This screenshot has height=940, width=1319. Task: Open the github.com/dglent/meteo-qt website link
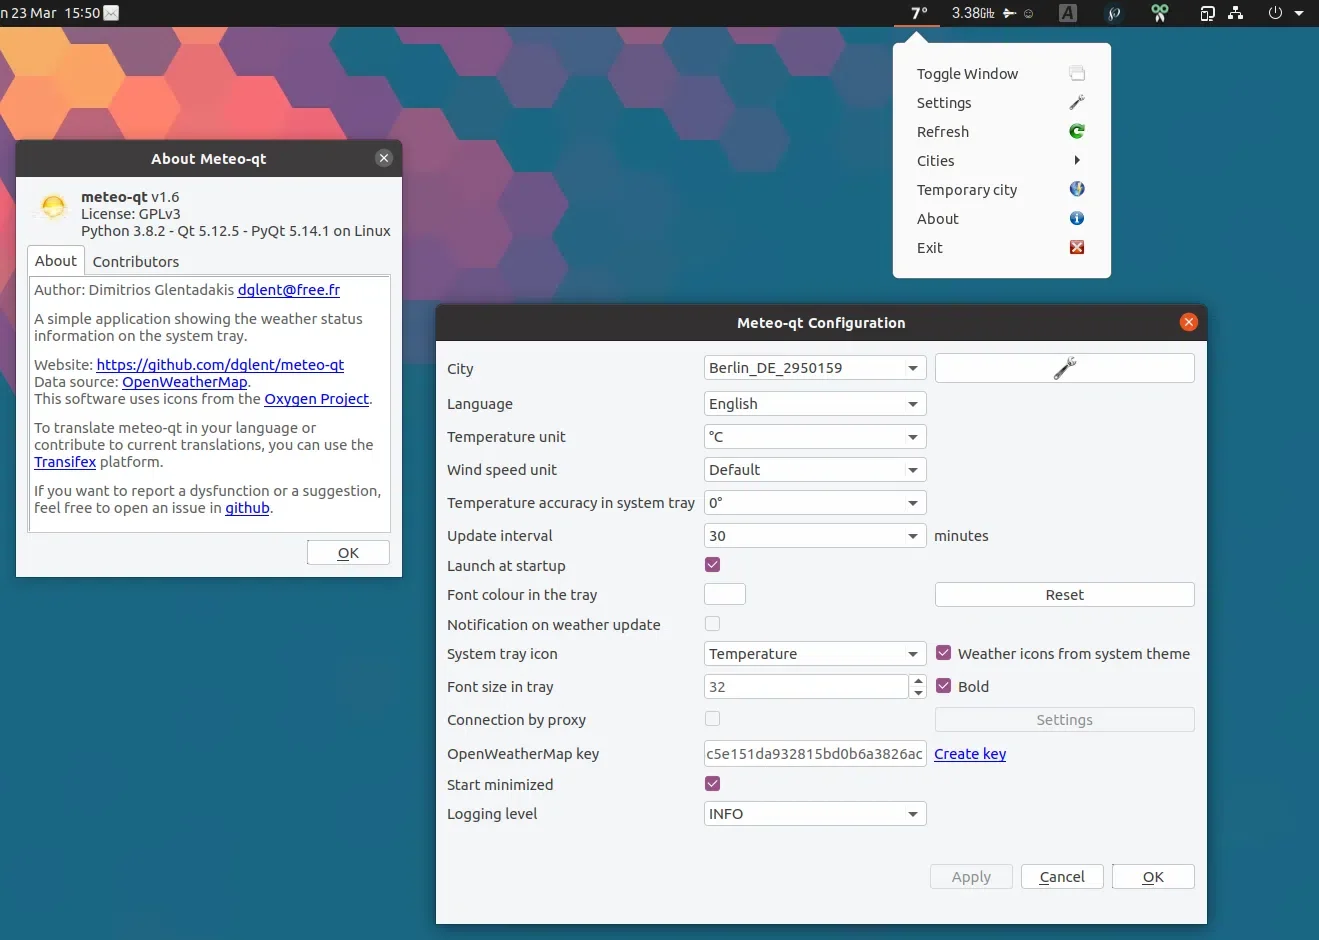pos(220,365)
